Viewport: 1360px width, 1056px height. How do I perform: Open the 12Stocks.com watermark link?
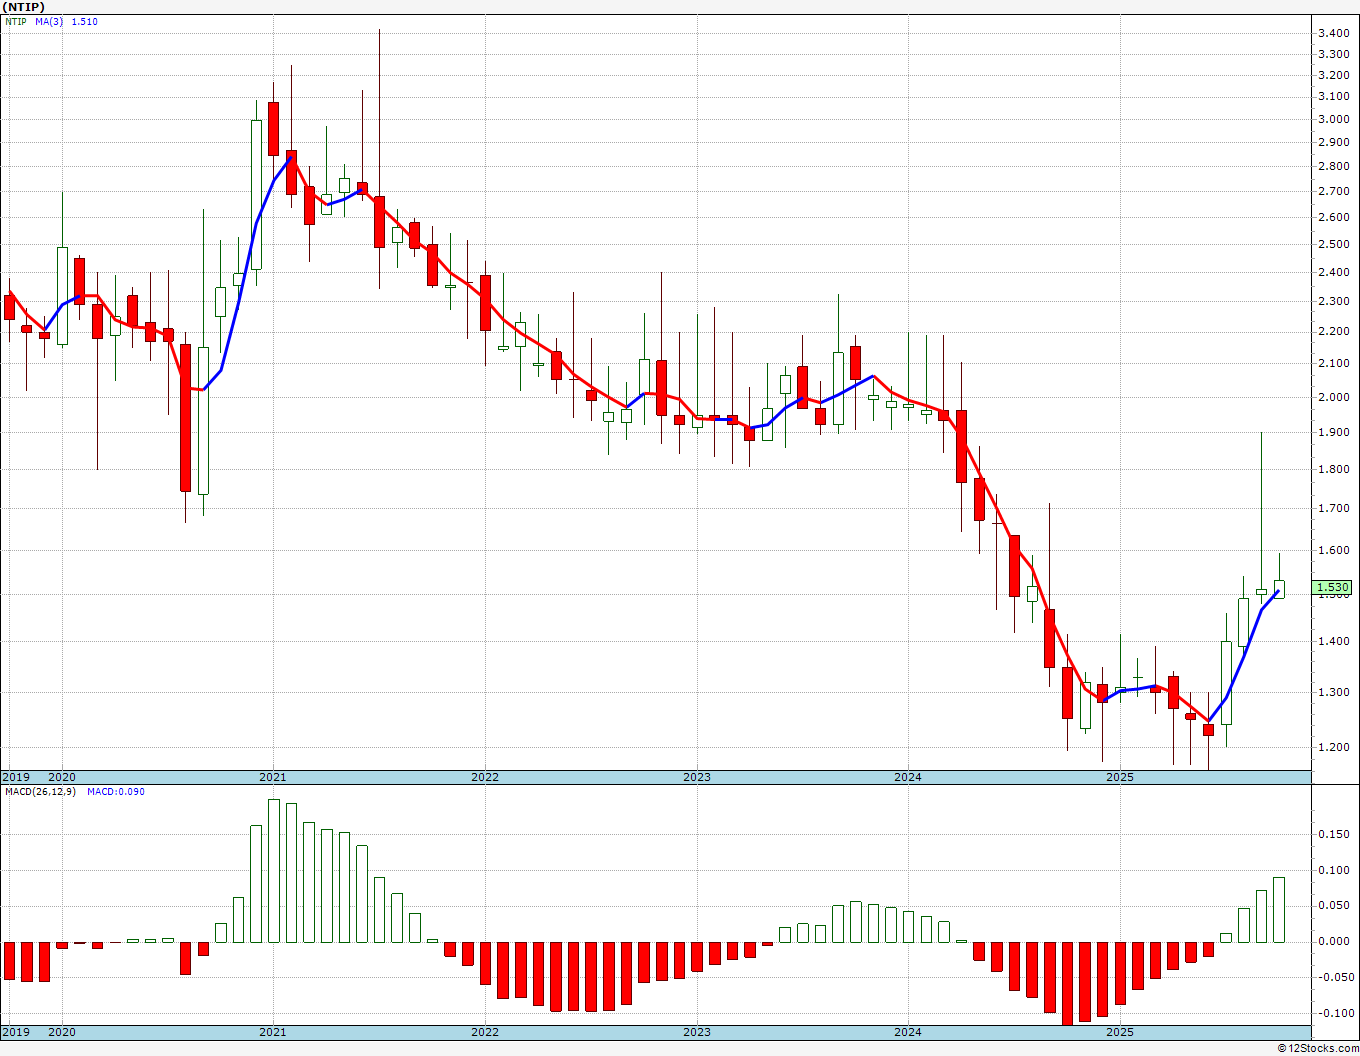pos(1318,1048)
